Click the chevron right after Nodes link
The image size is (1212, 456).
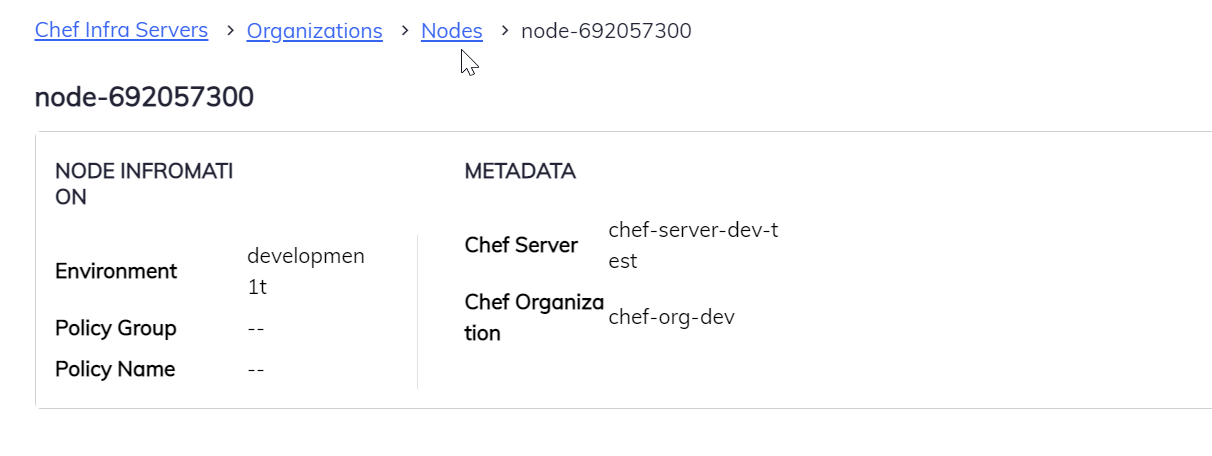502,31
